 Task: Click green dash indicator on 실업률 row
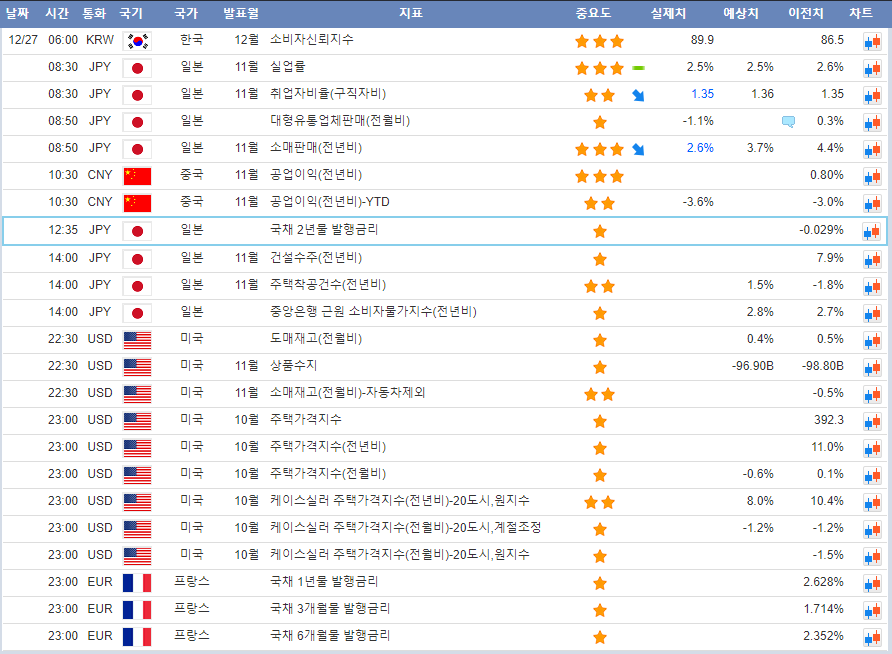(638, 68)
